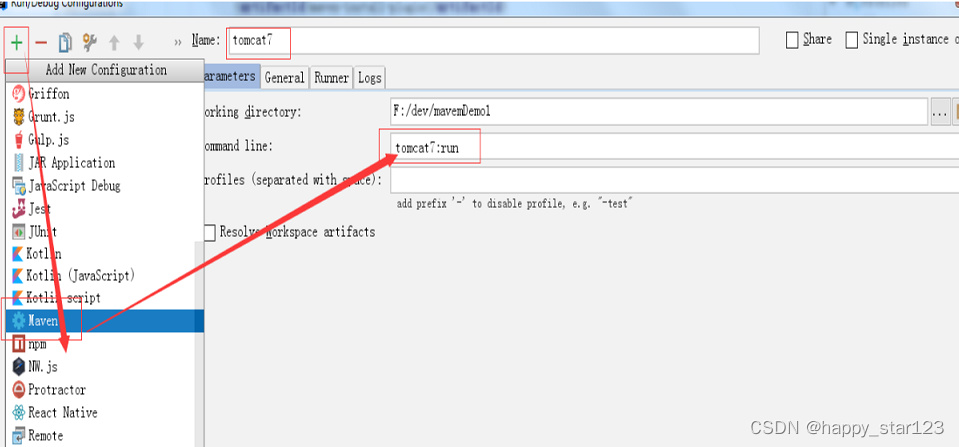Image resolution: width=959 pixels, height=447 pixels.
Task: Select JAR Application configuration type
Action: 104,162
